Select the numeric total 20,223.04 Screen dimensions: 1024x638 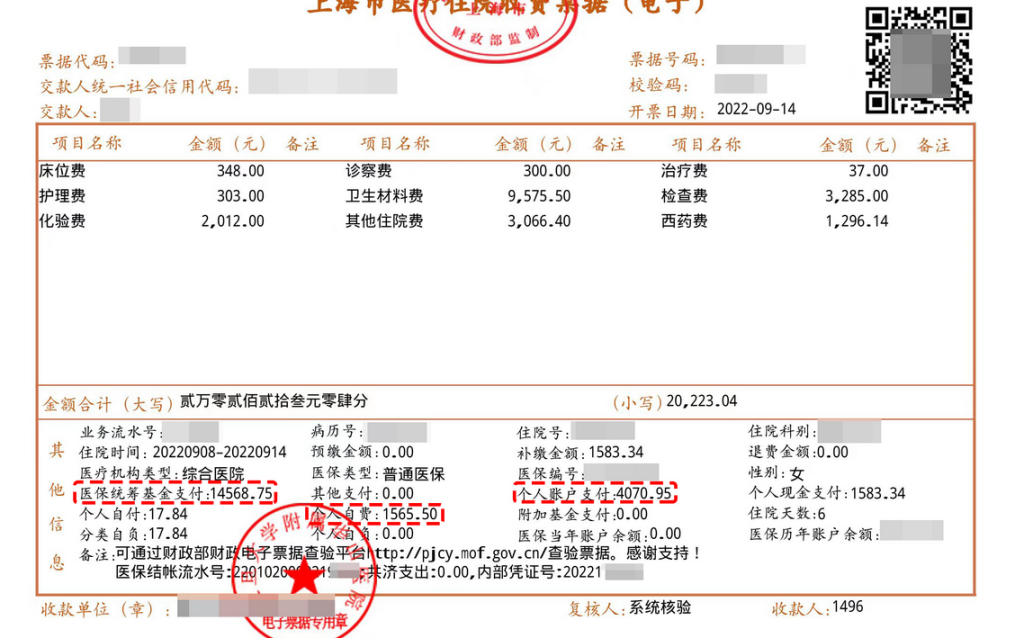(702, 401)
